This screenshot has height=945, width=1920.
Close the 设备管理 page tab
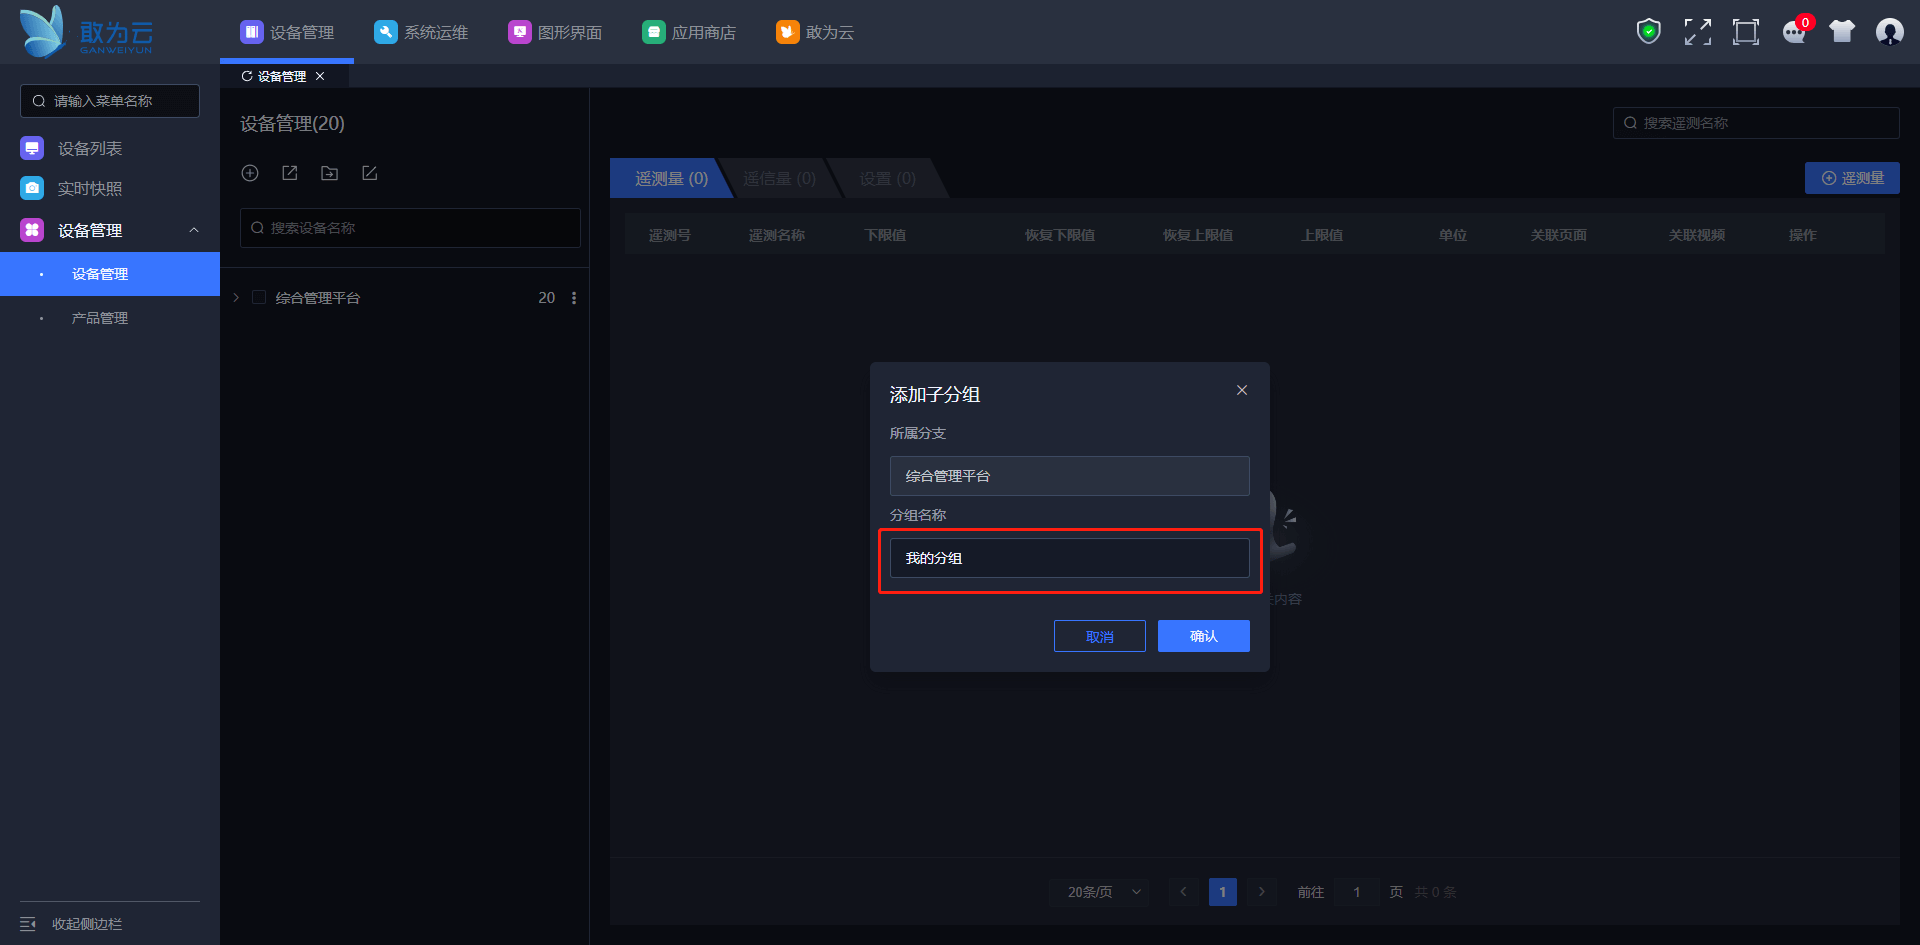pos(320,76)
